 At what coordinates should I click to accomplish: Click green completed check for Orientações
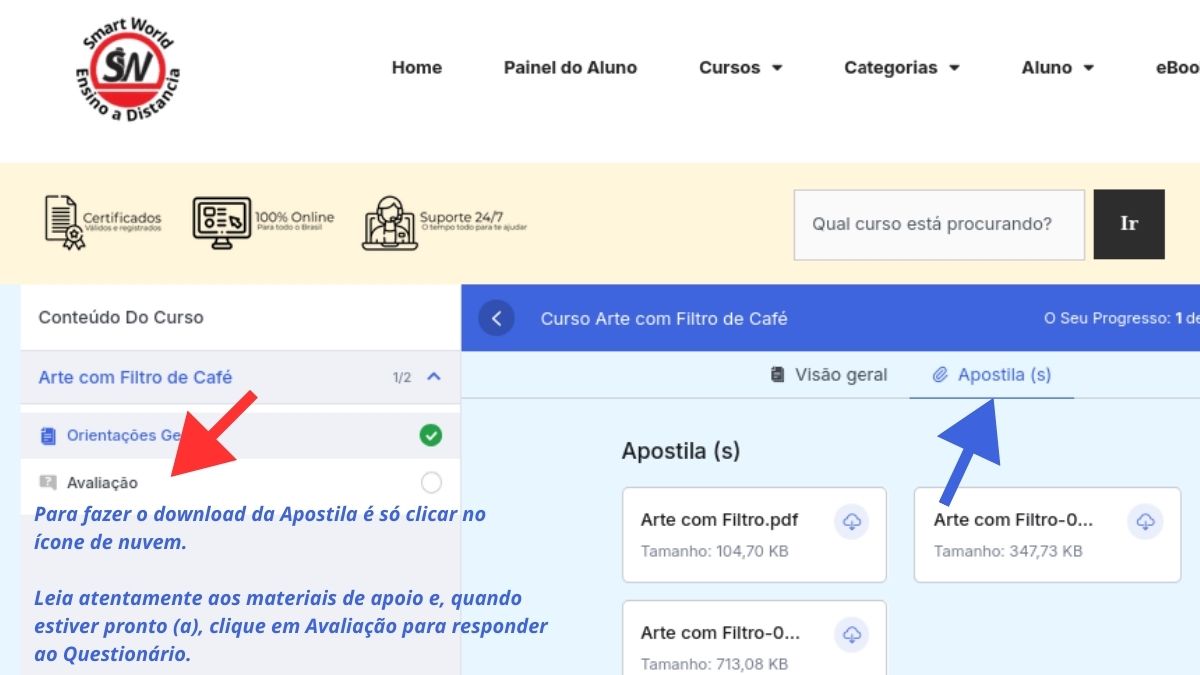click(x=431, y=435)
